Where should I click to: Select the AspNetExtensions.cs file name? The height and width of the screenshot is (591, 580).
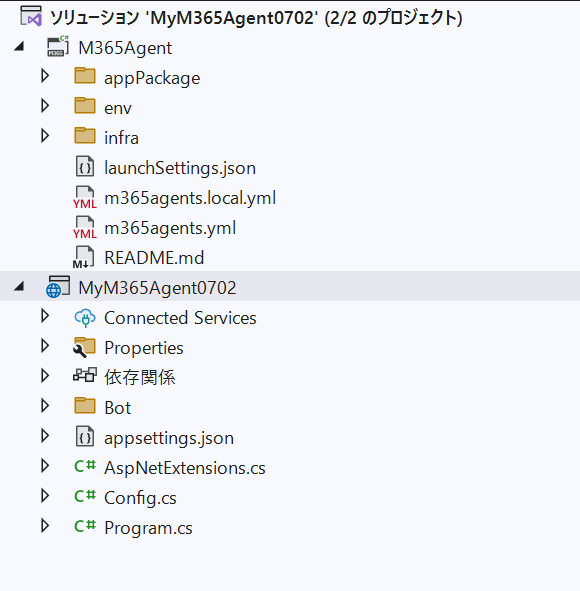point(185,468)
